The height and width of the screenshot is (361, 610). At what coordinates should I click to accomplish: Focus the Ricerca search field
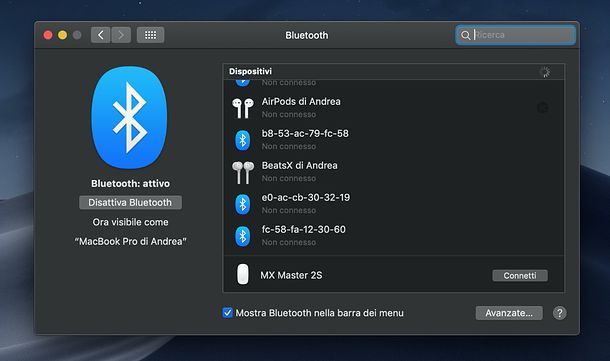click(515, 35)
